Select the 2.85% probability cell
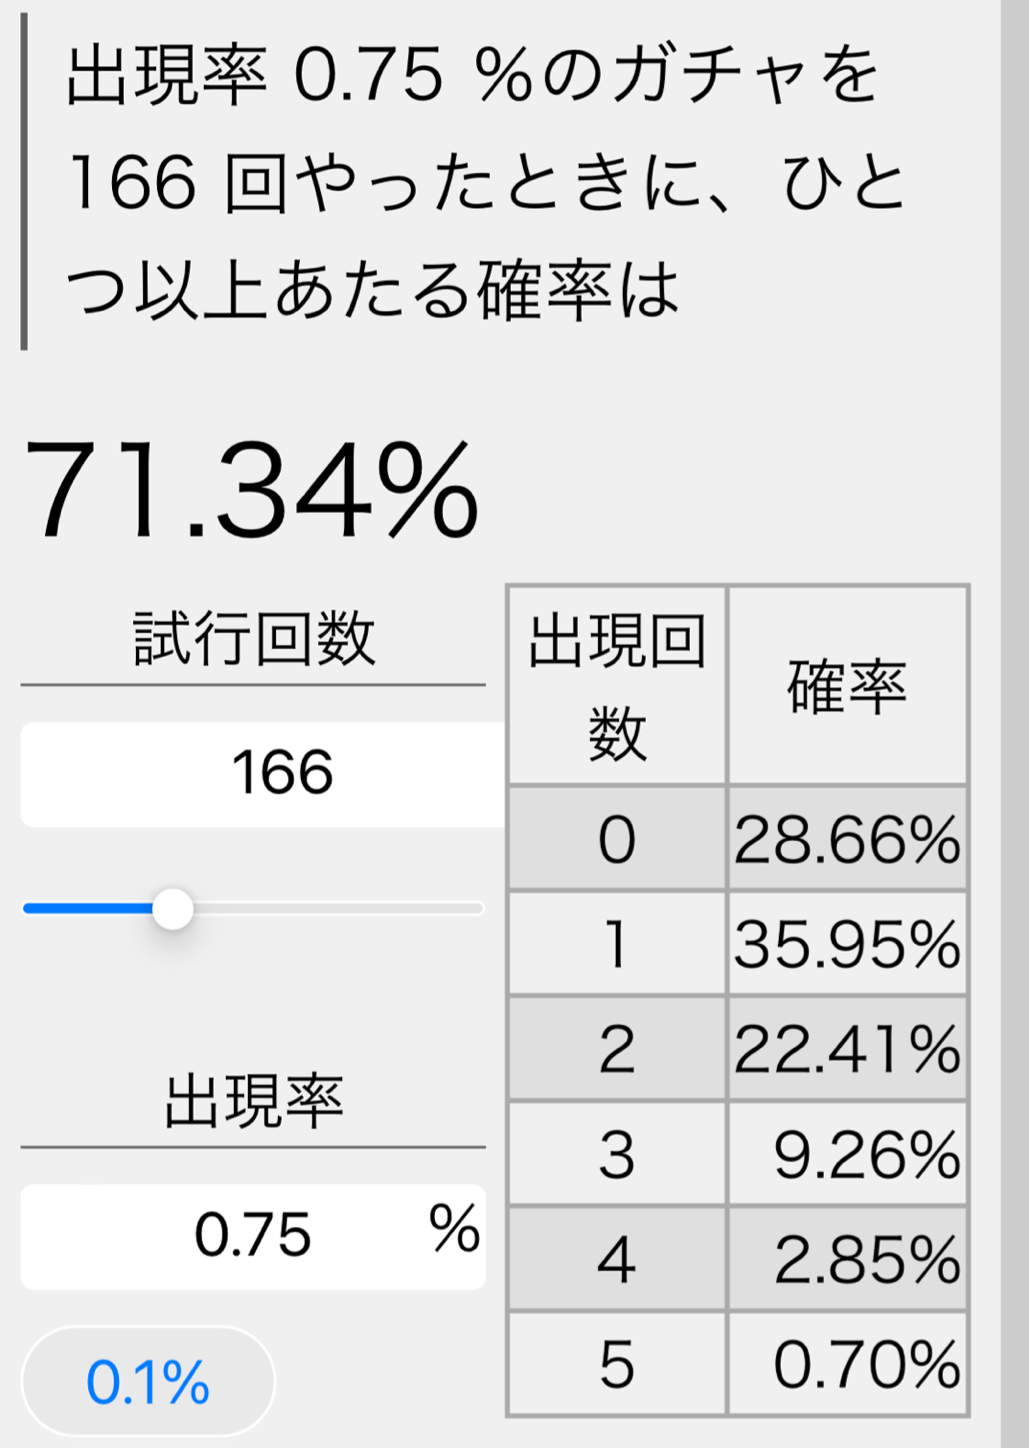 point(847,1260)
